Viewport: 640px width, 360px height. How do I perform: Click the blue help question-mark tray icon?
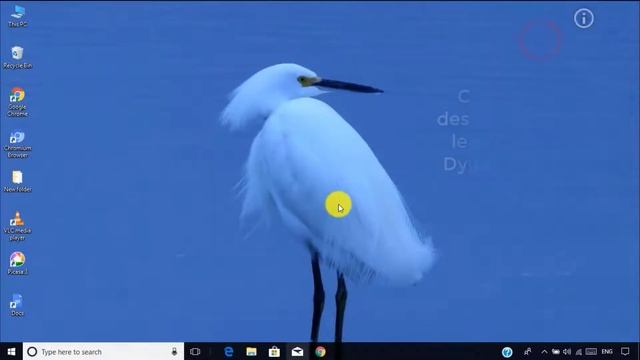click(x=507, y=352)
